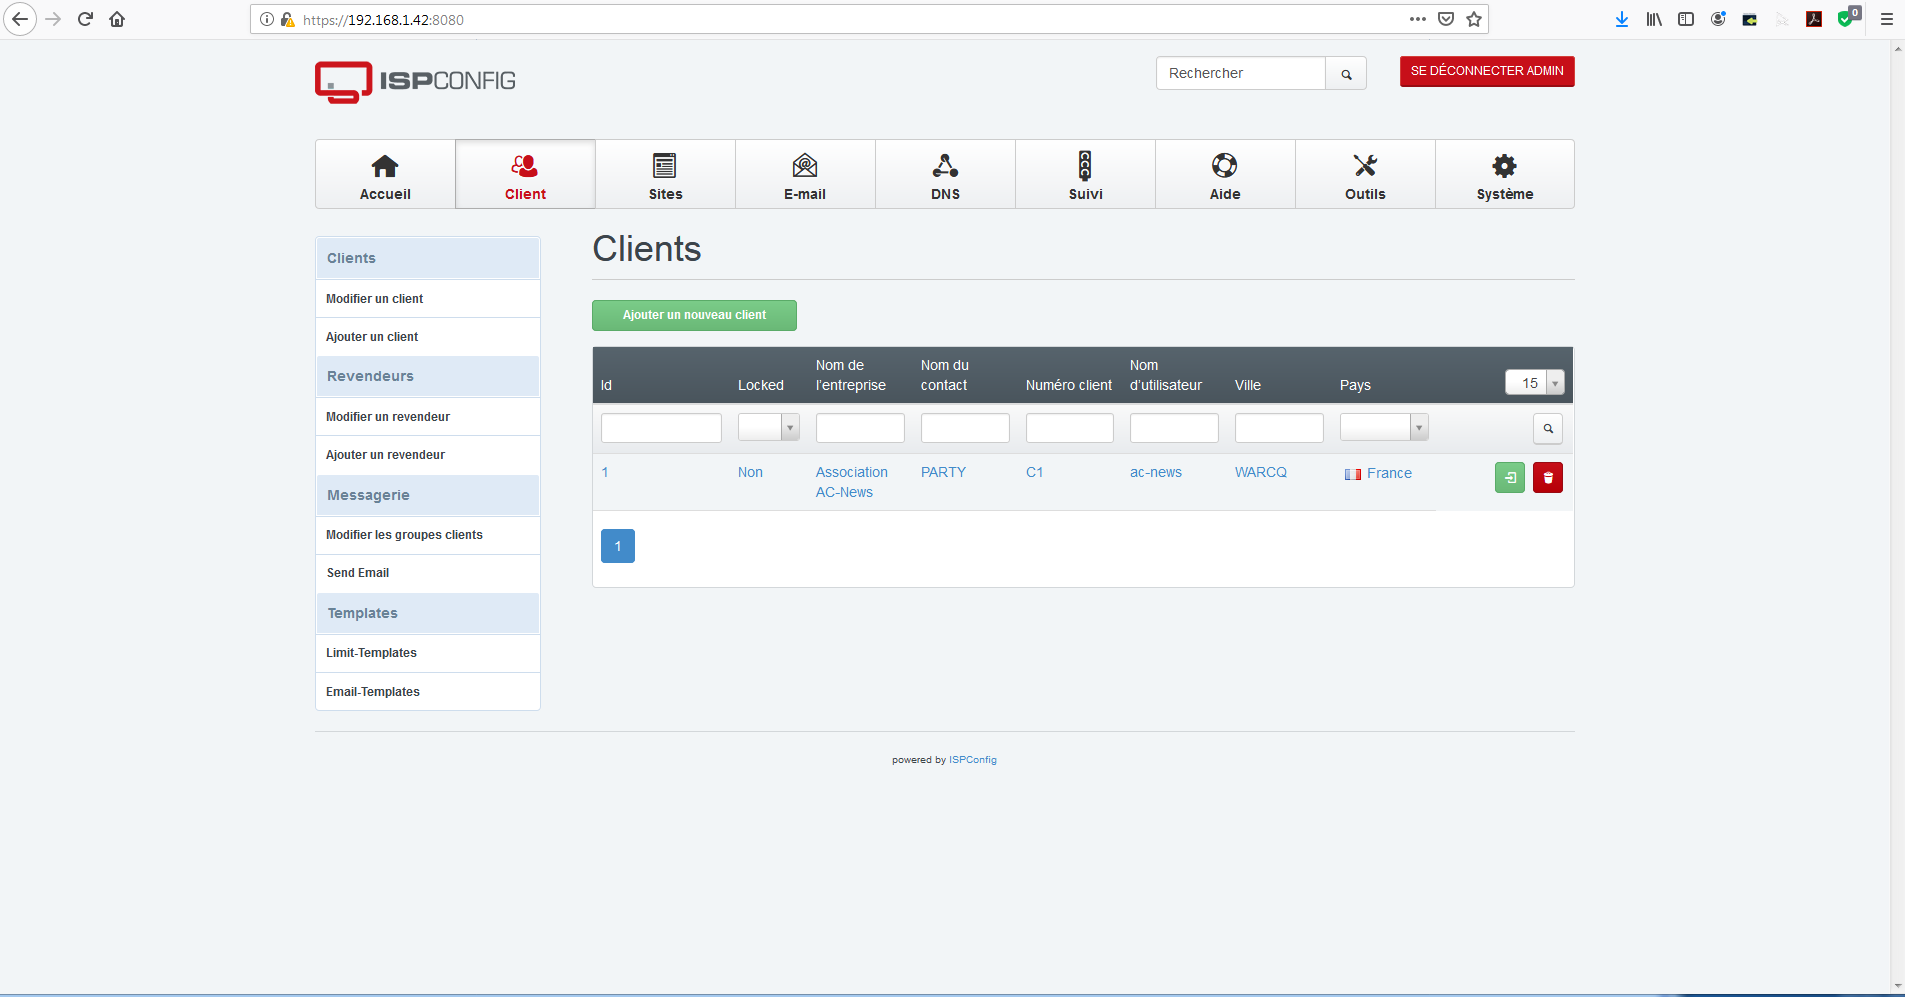Open Ajouter un client in sidebar
Image resolution: width=1905 pixels, height=997 pixels.
coord(428,337)
